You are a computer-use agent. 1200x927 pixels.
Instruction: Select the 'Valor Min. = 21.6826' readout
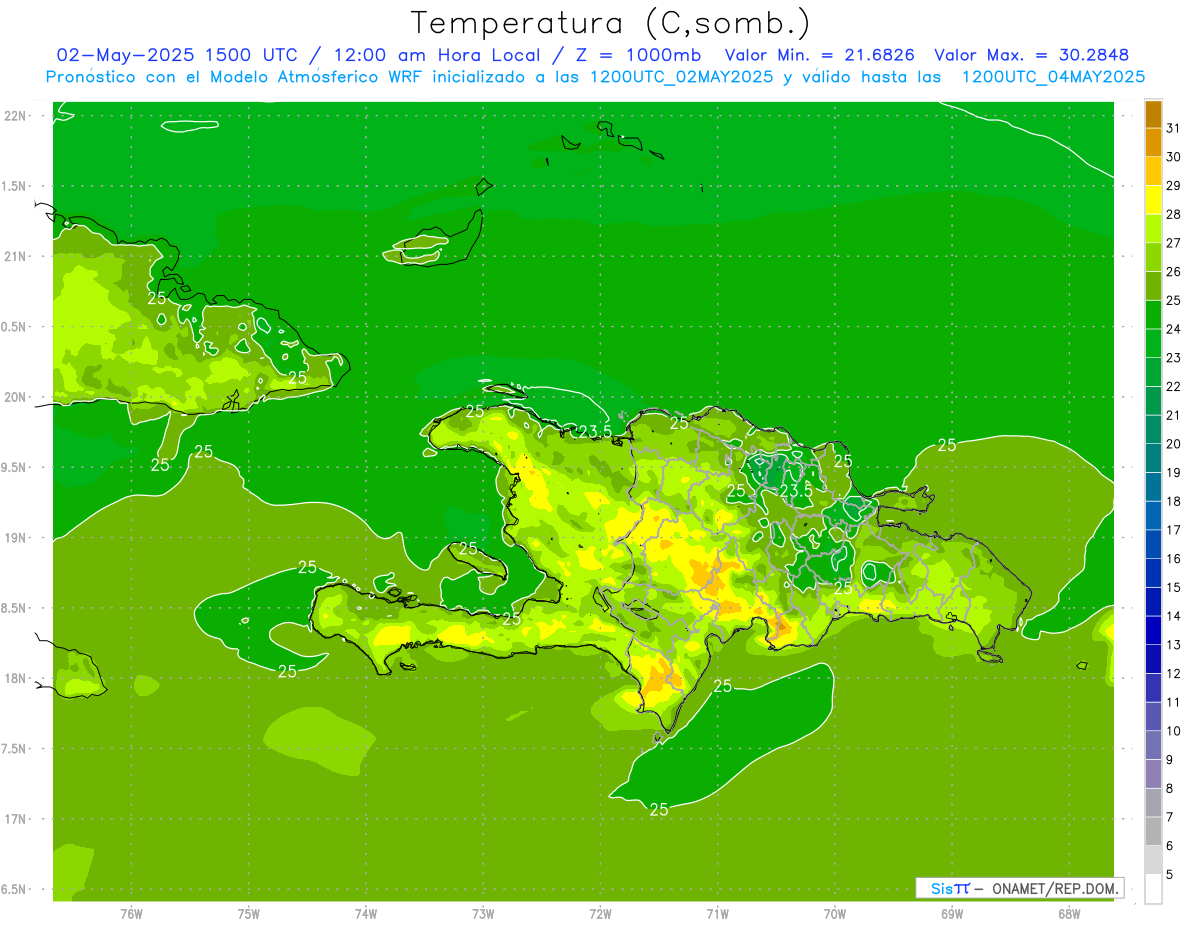point(820,55)
